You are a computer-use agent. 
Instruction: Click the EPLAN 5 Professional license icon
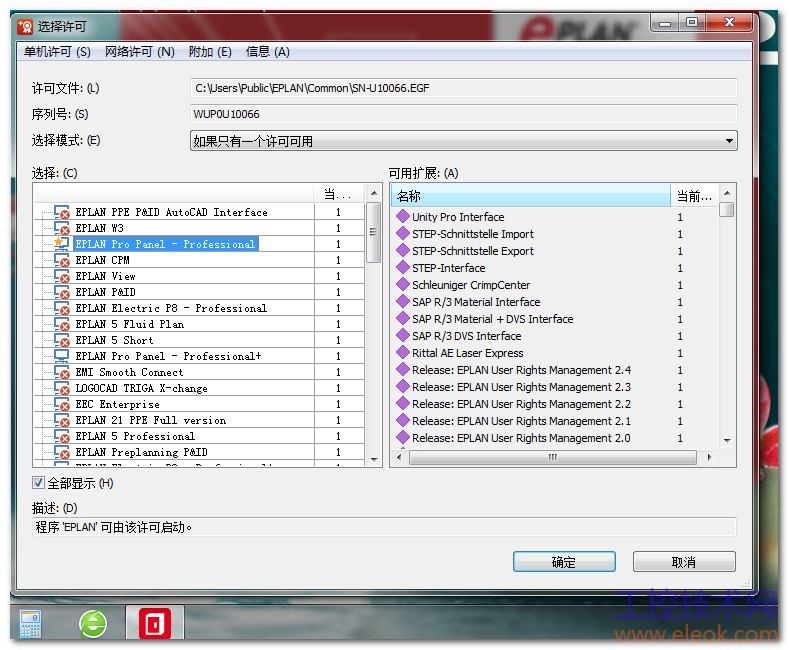62,437
